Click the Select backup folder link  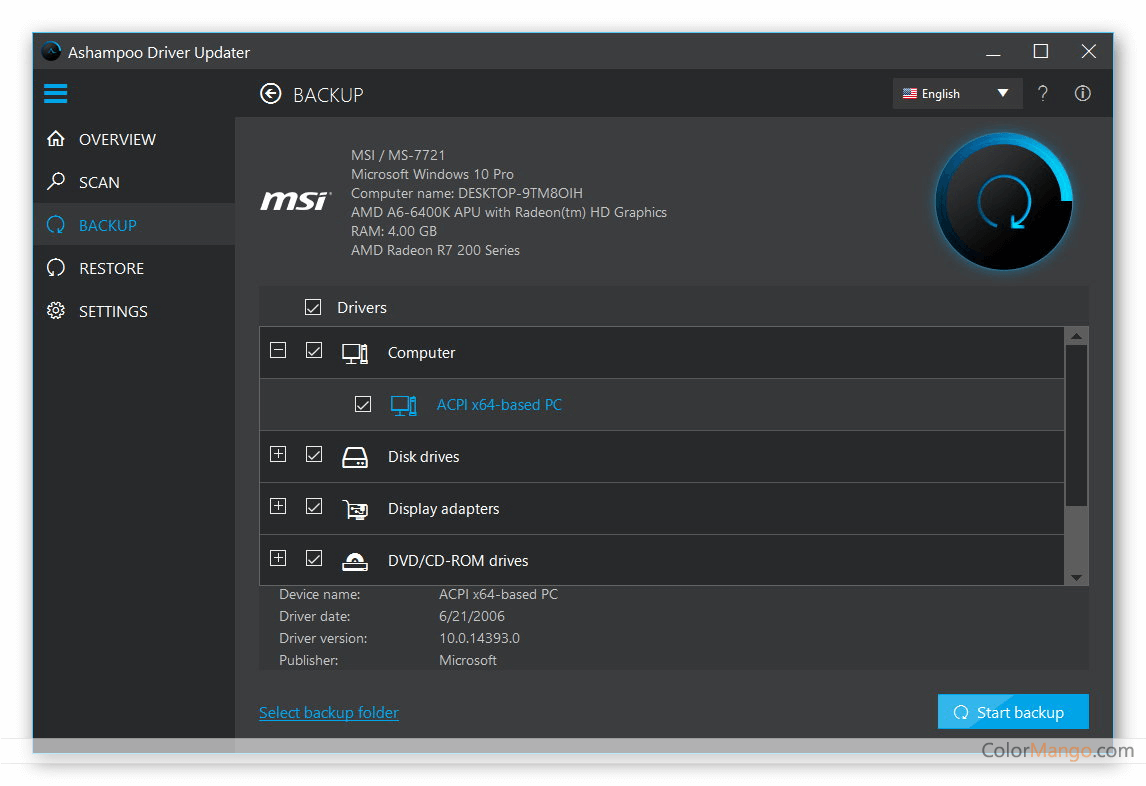tap(328, 712)
